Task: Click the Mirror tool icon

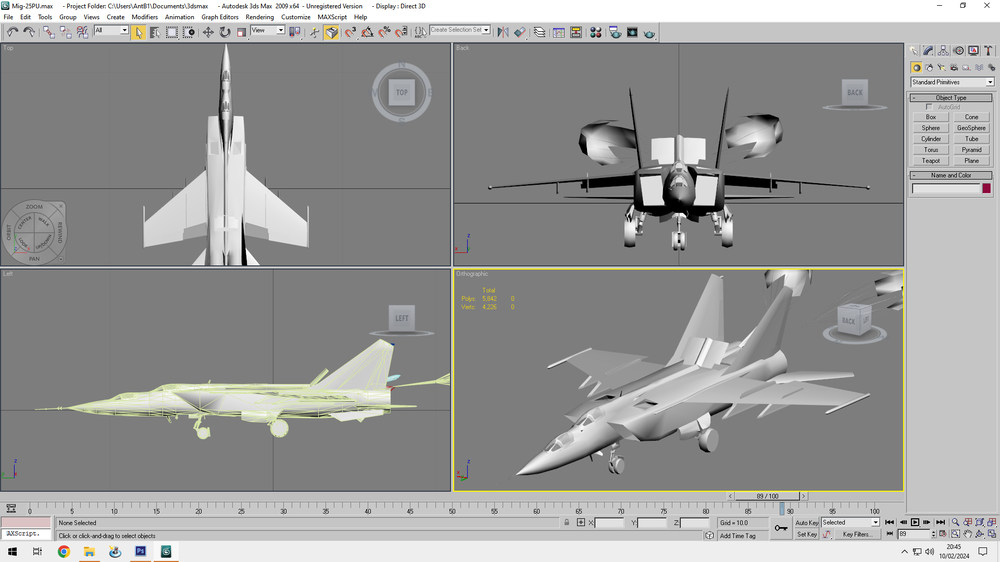Action: 503,32
